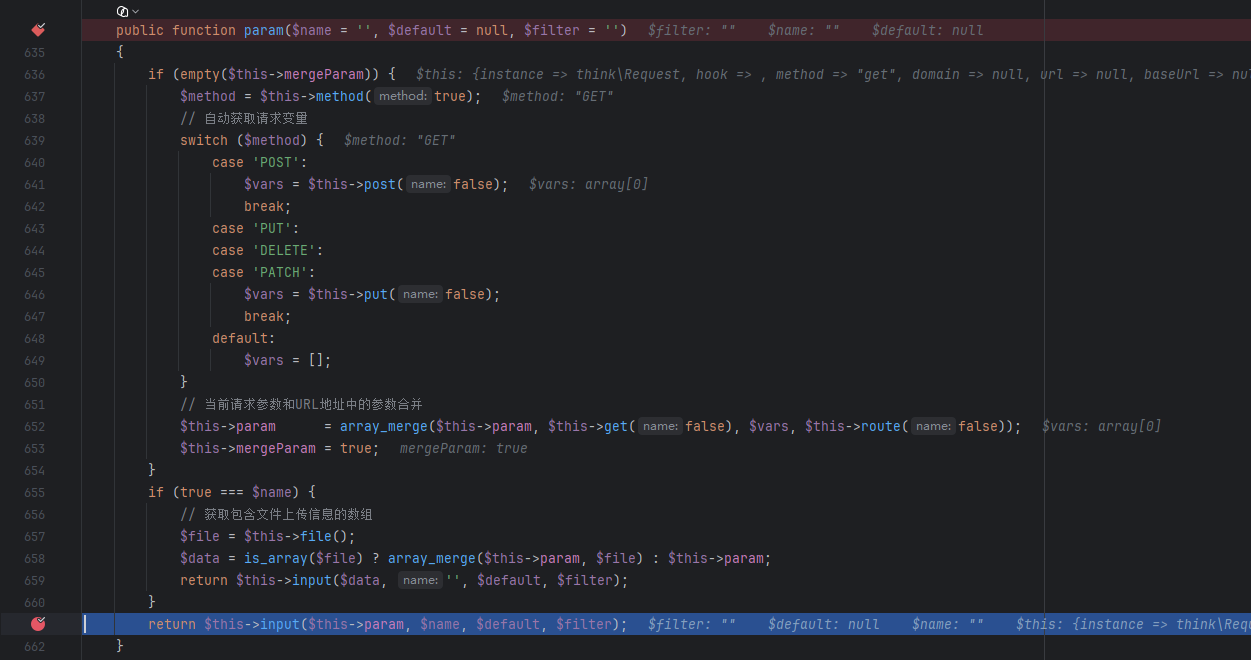The image size is (1251, 660).
Task: Click the comment '当前请求参数和URL地址中的参数合并'
Action: point(301,404)
